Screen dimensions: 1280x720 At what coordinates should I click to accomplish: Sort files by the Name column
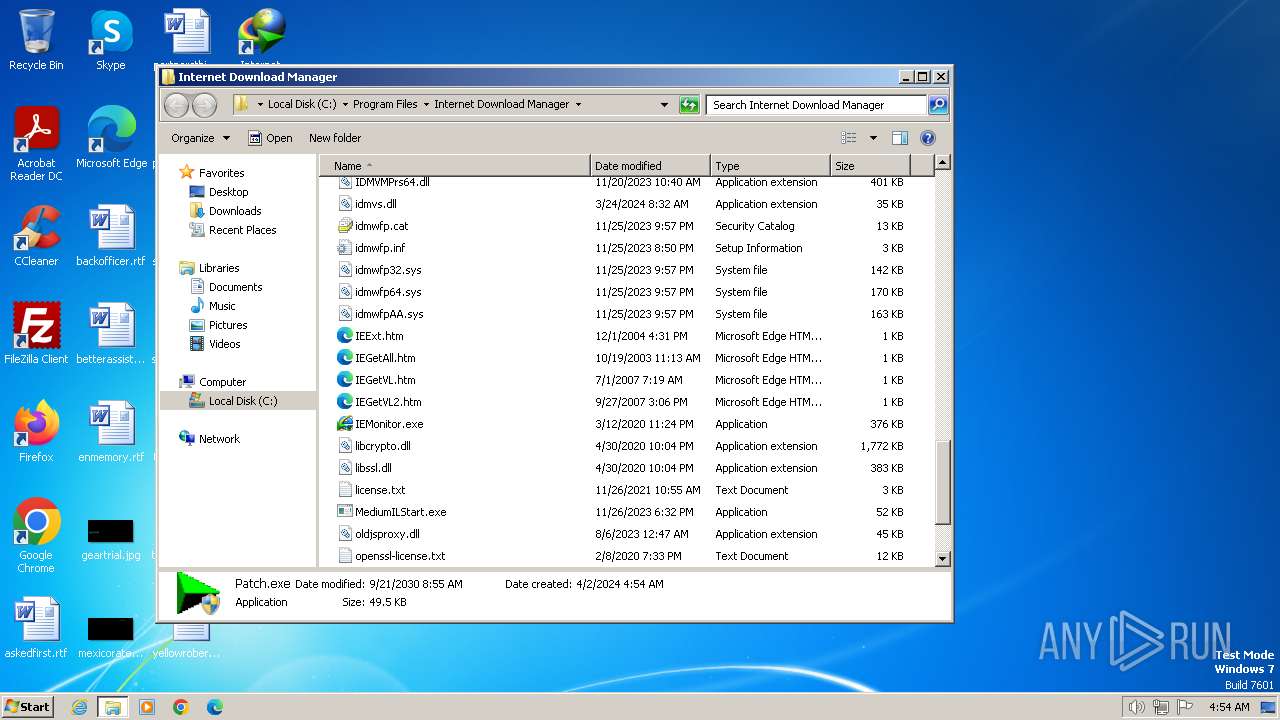(456, 166)
